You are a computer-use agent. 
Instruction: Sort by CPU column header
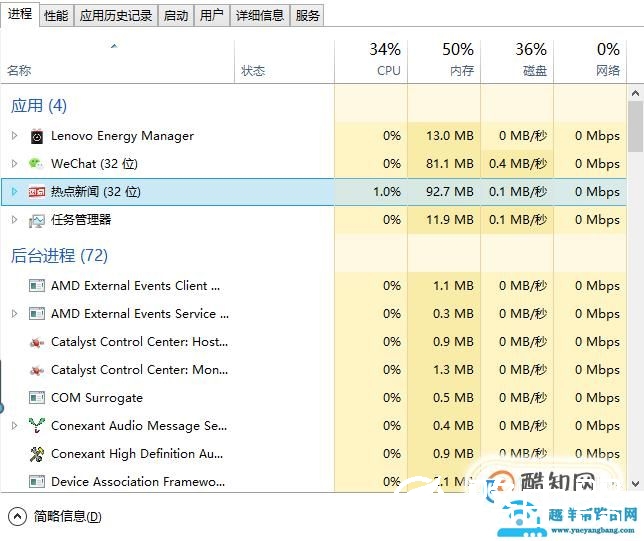(x=371, y=62)
